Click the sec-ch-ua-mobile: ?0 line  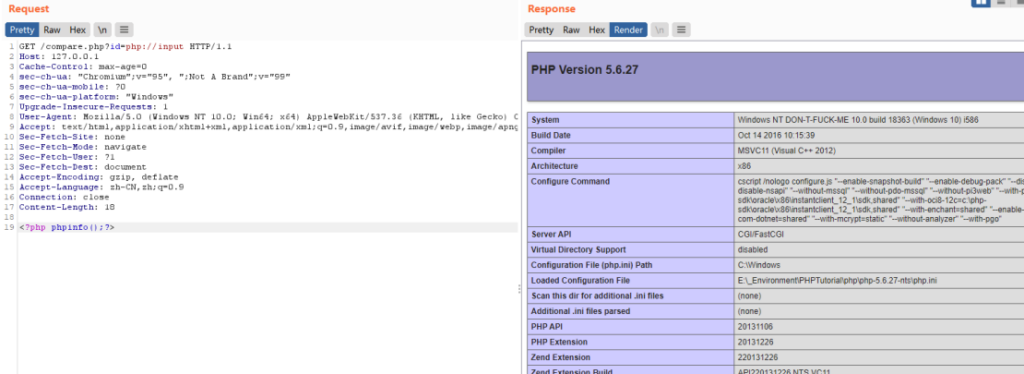click(x=72, y=87)
